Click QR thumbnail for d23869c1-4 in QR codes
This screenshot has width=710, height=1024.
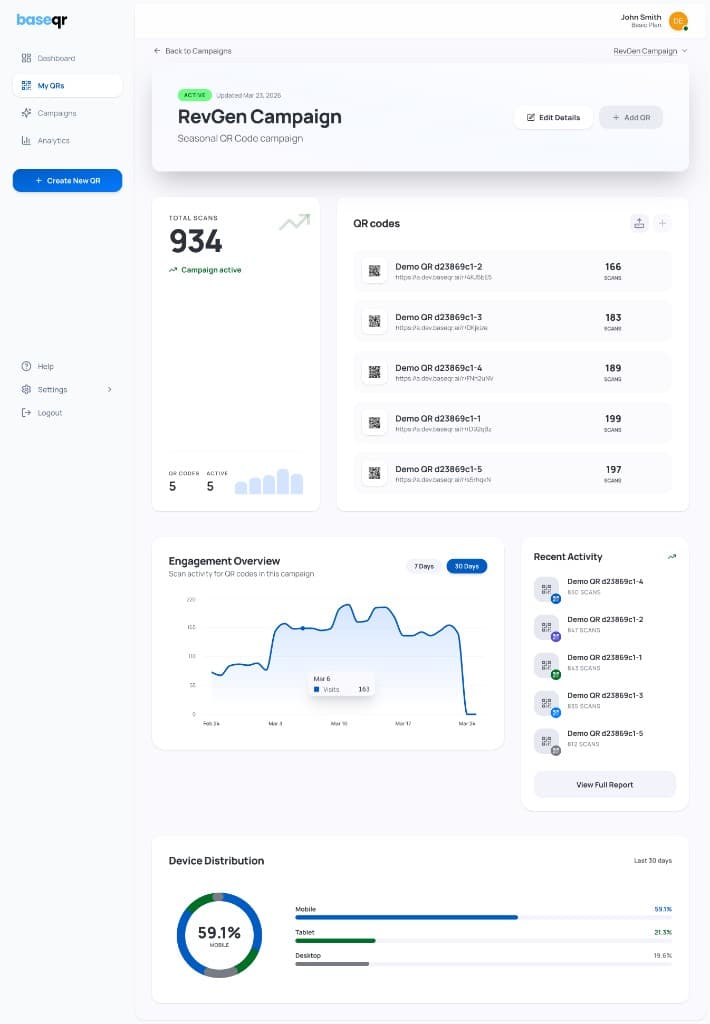374,372
